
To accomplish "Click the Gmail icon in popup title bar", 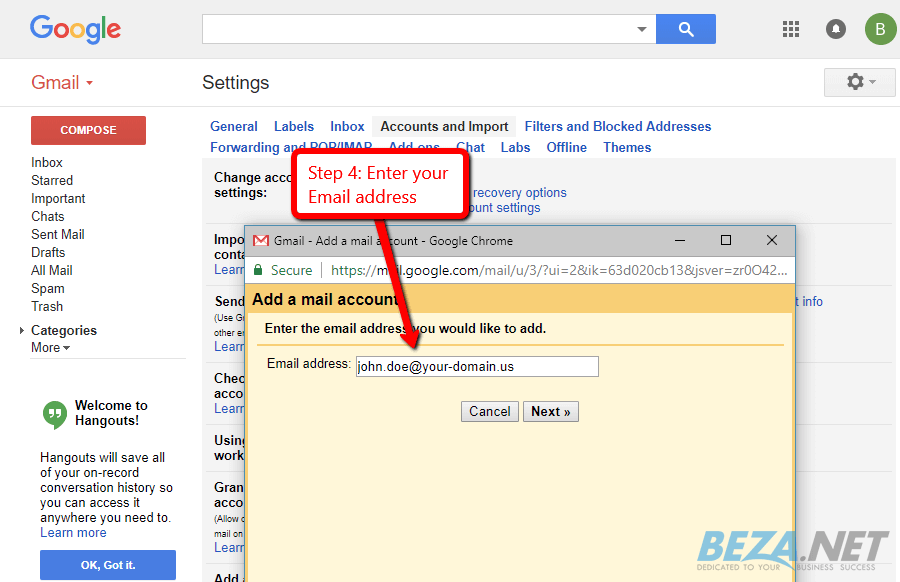I will (261, 240).
